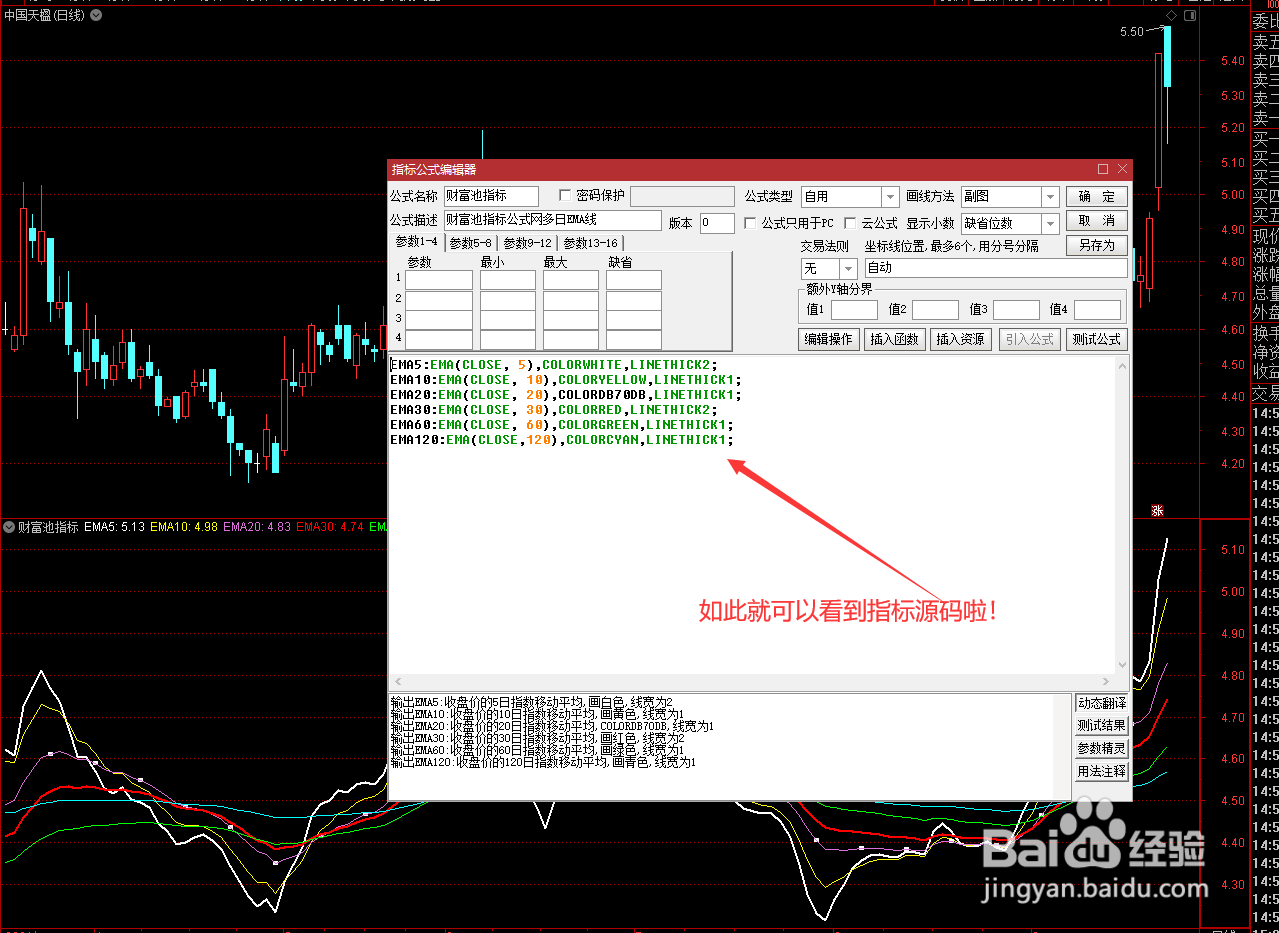Click the EMA60 COLORGREEN formula line
Screen dimensions: 1279x933
pyautogui.click(x=562, y=425)
